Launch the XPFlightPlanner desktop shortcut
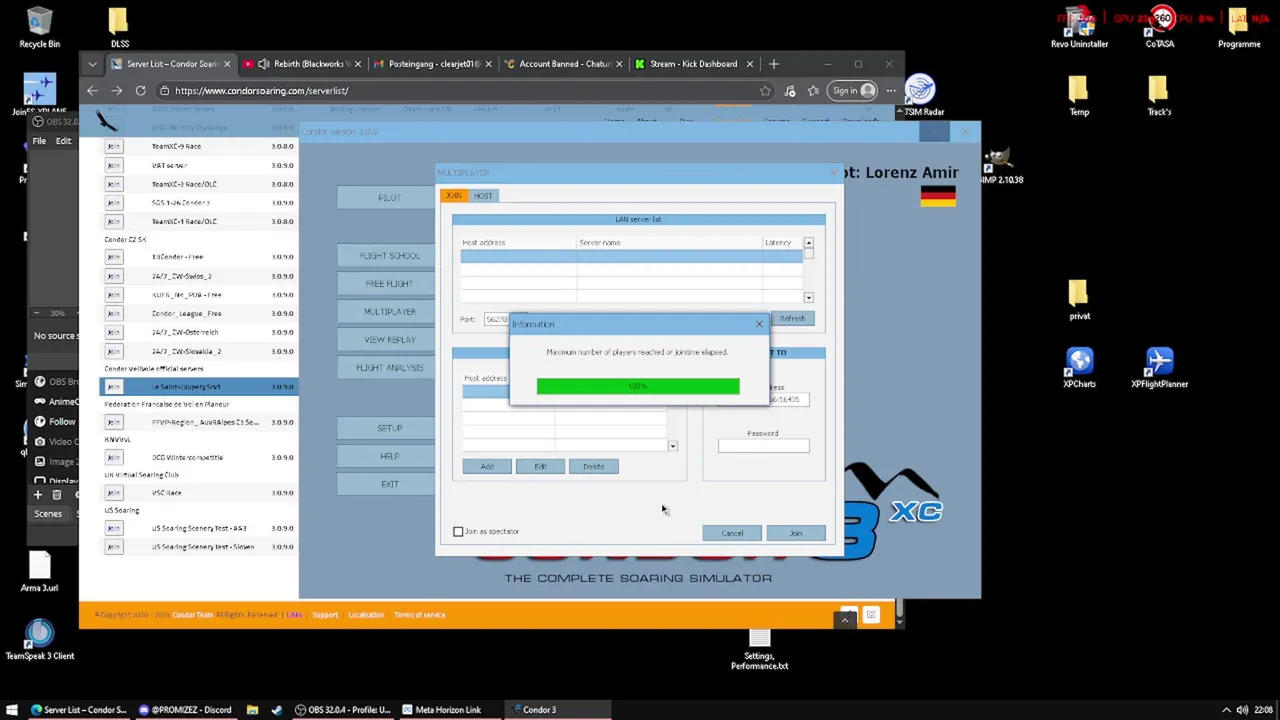Screen dimensions: 1280x720 click(1159, 368)
